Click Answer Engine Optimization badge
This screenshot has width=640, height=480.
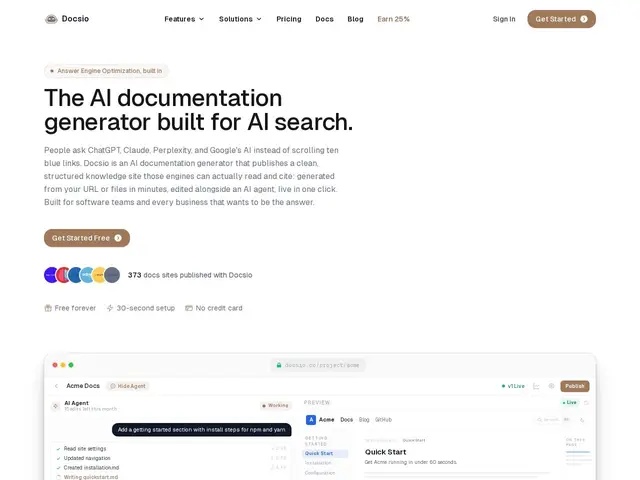pos(106,71)
